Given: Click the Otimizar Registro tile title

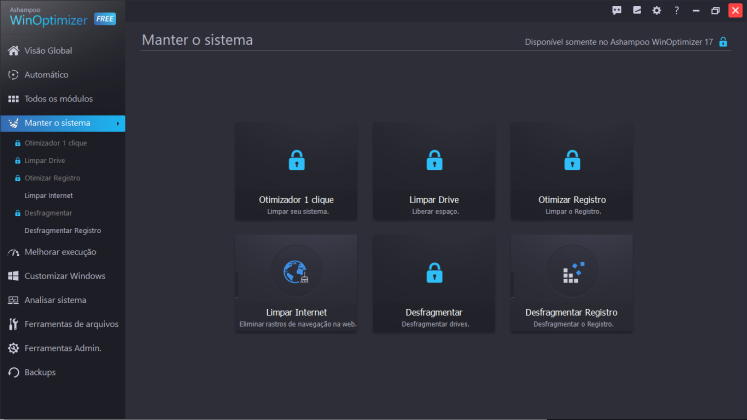Looking at the screenshot, I should (x=572, y=200).
